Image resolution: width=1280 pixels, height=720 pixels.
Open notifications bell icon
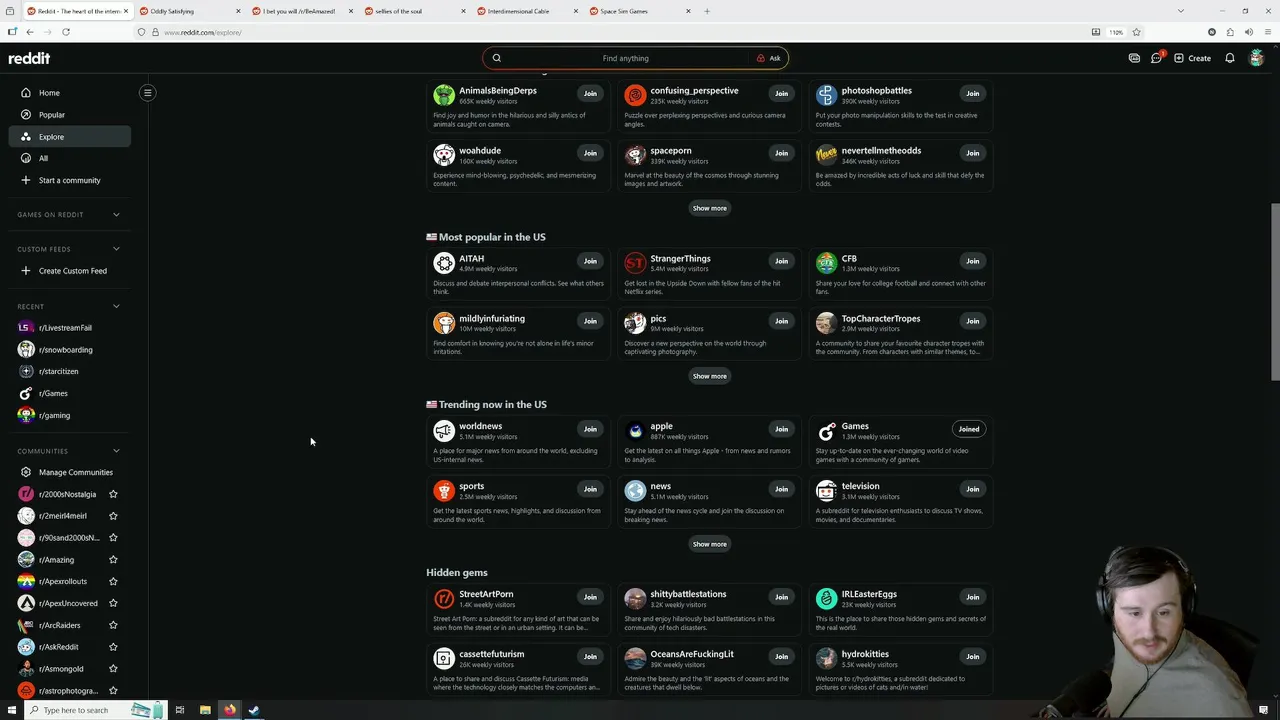1230,58
